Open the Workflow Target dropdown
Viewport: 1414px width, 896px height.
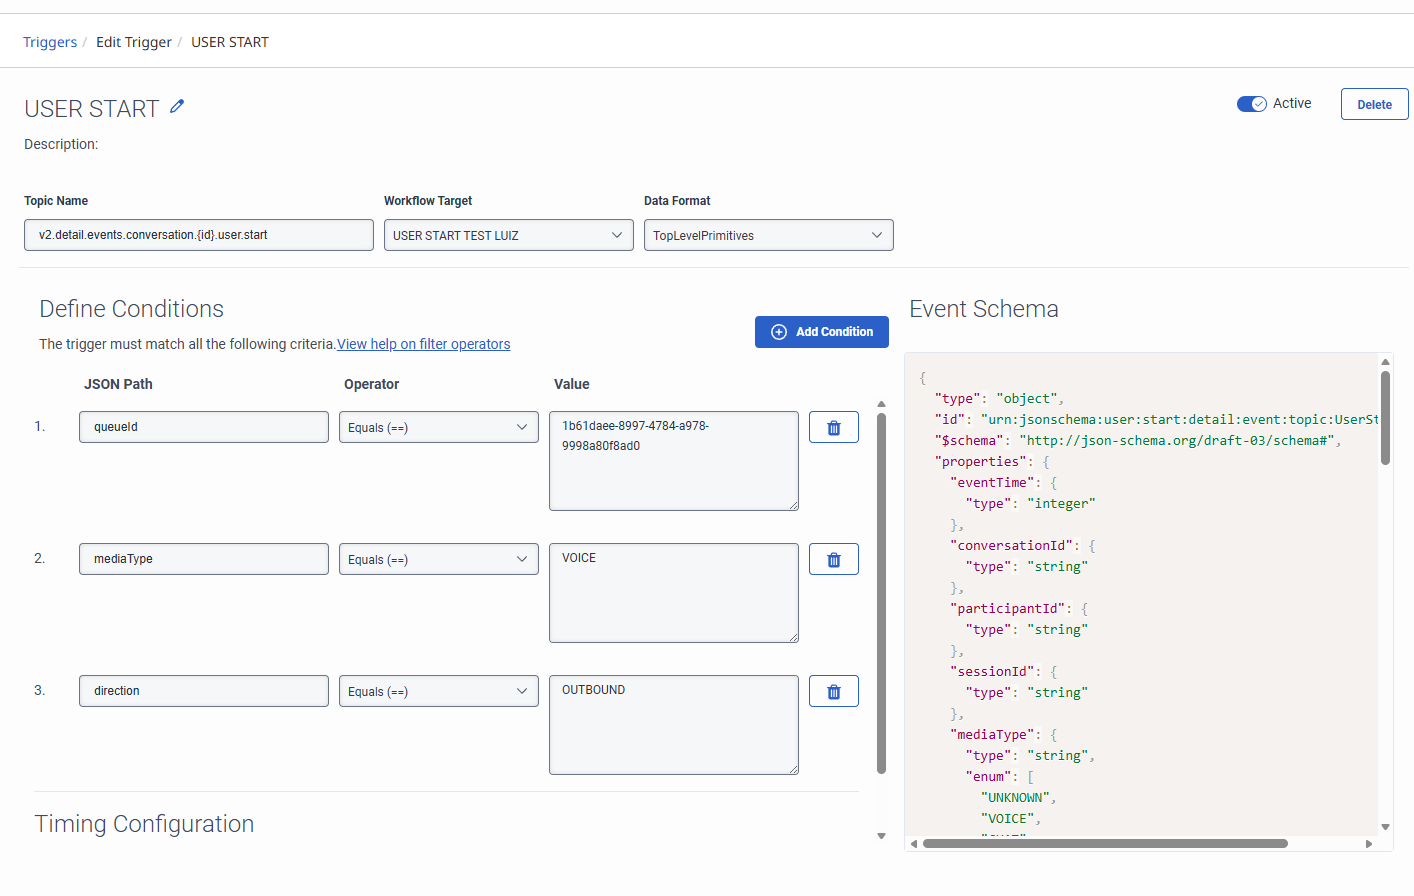coord(508,235)
